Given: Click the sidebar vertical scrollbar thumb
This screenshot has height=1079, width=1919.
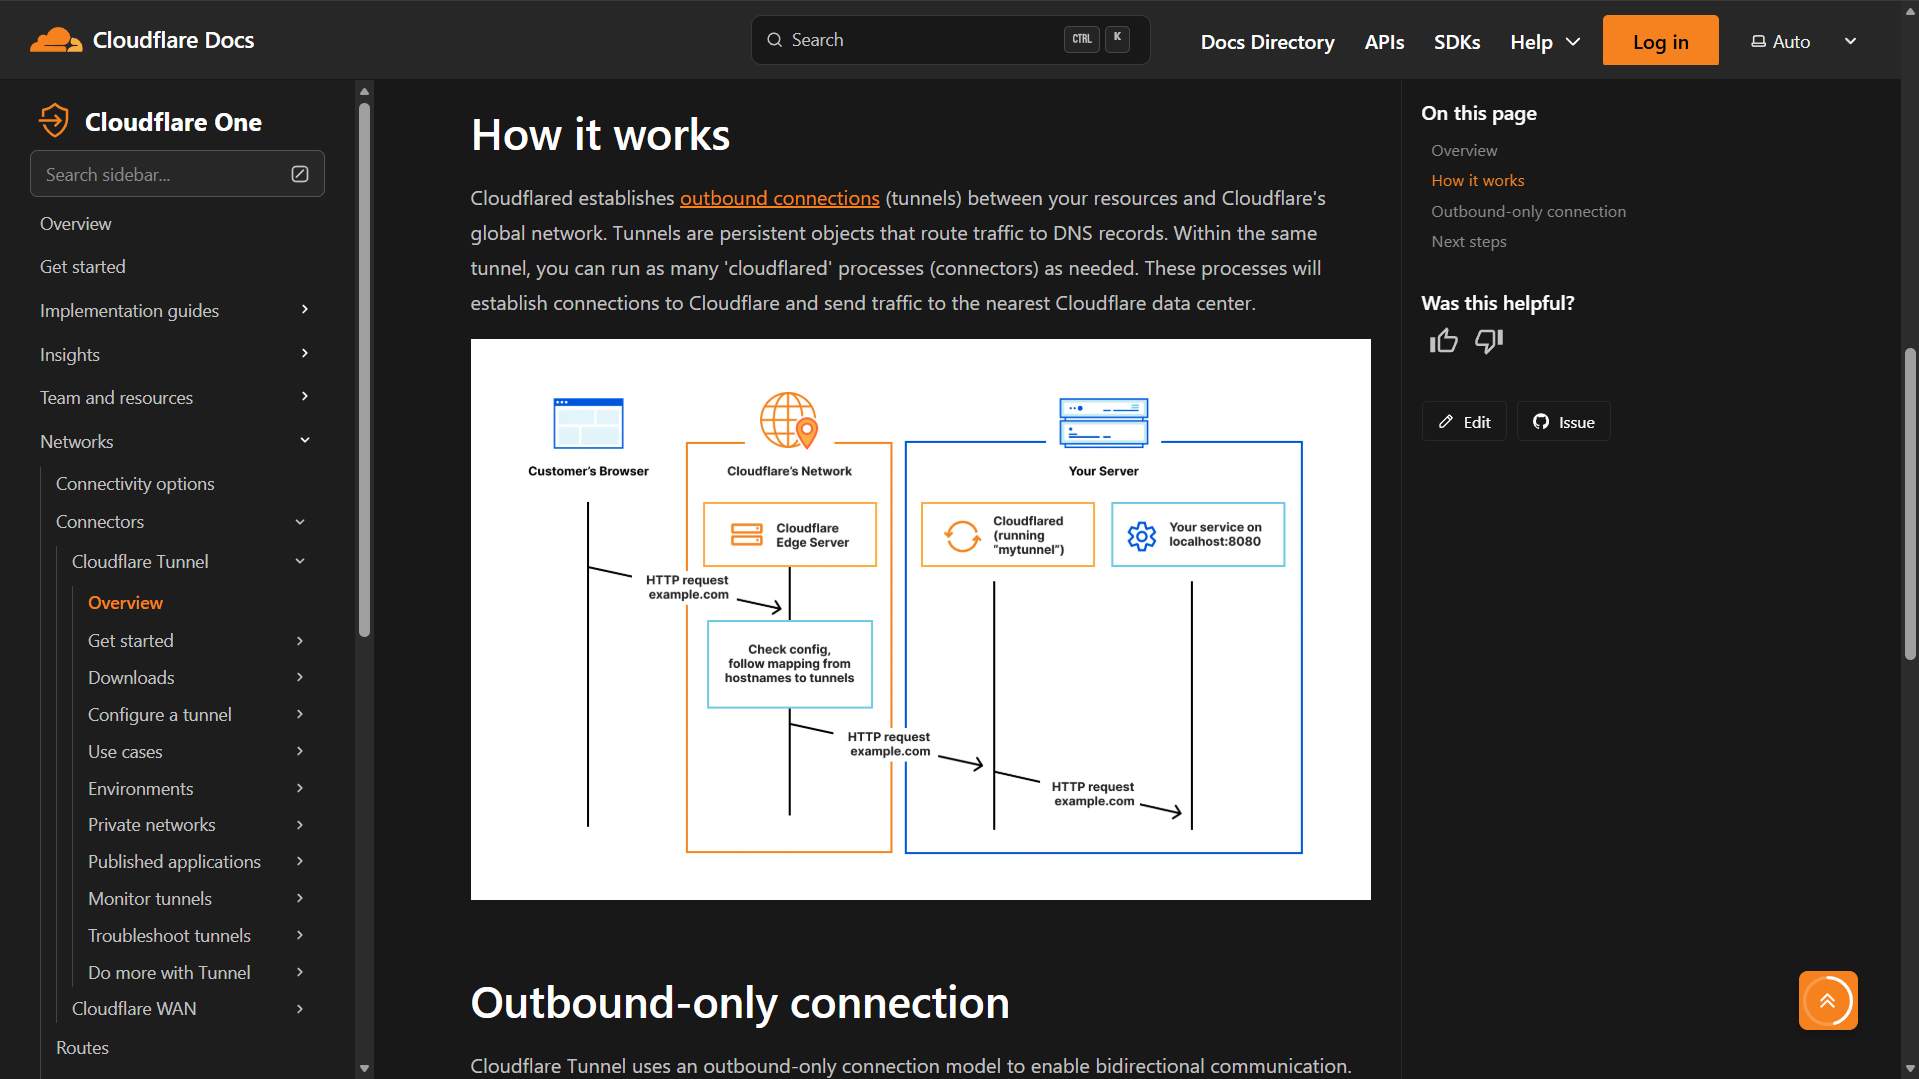Looking at the screenshot, I should tap(364, 370).
